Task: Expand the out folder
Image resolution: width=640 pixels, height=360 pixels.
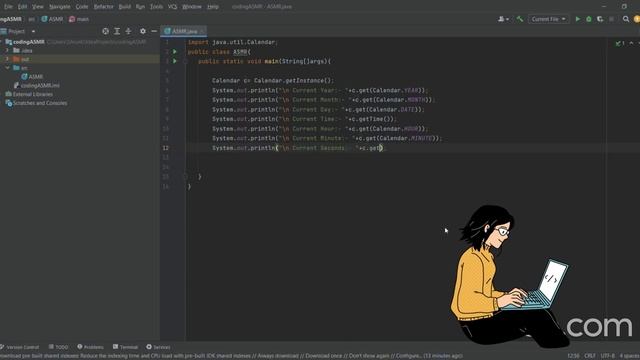Action: coord(7,59)
